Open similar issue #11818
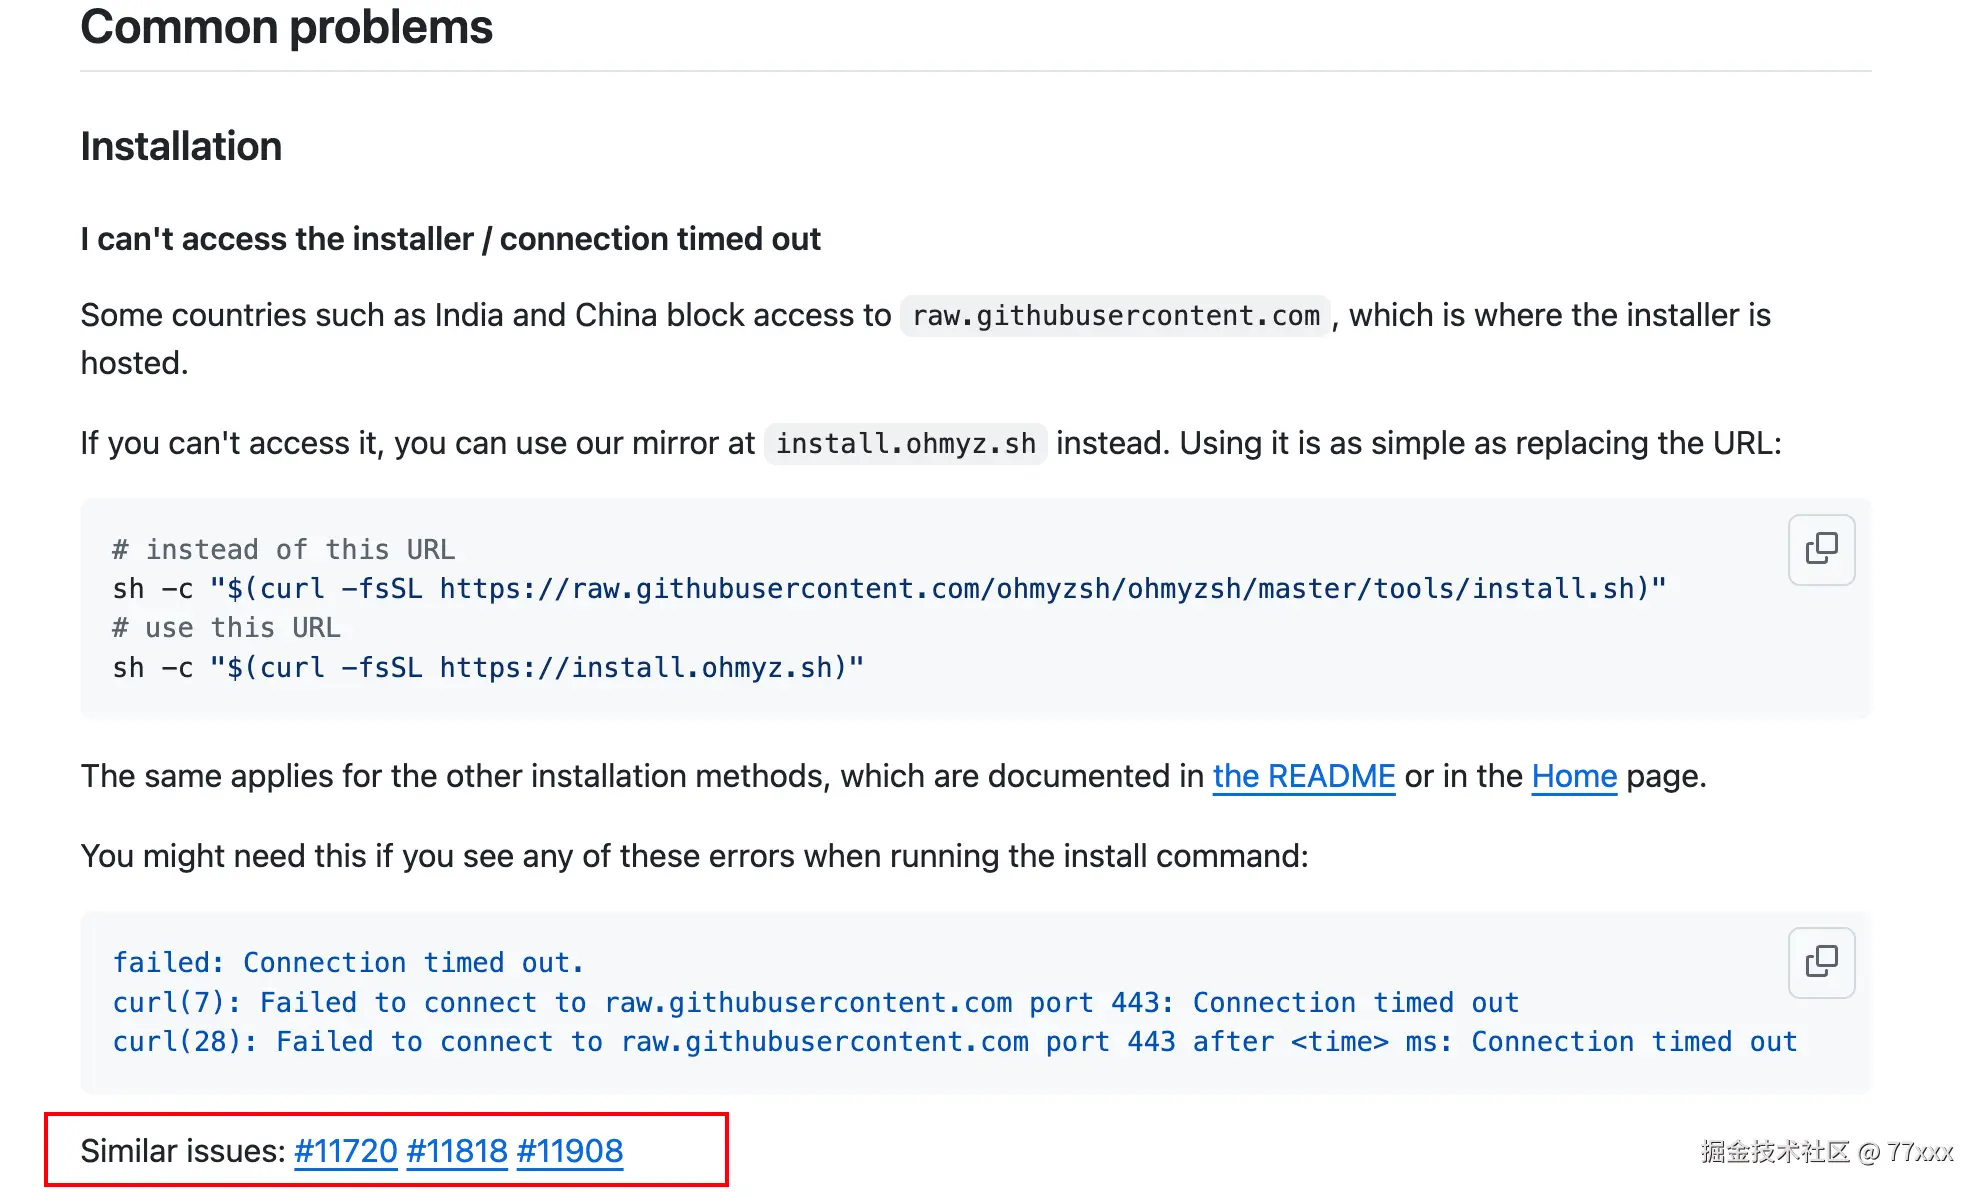This screenshot has width=1984, height=1196. pos(457,1151)
